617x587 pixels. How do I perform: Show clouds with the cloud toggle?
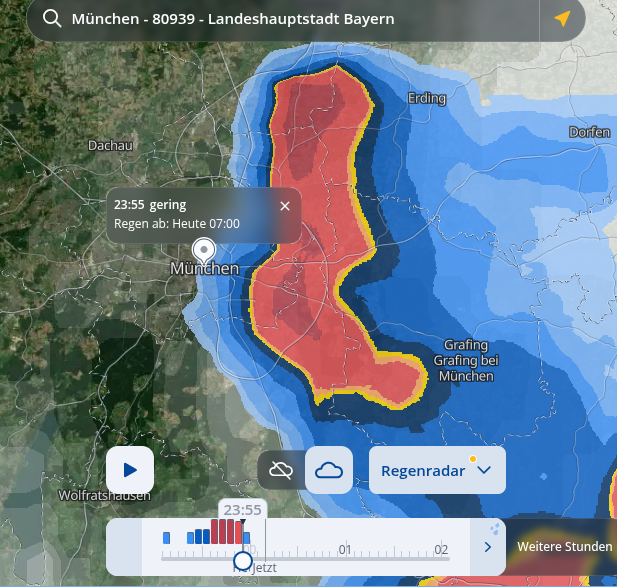pyautogui.click(x=329, y=470)
